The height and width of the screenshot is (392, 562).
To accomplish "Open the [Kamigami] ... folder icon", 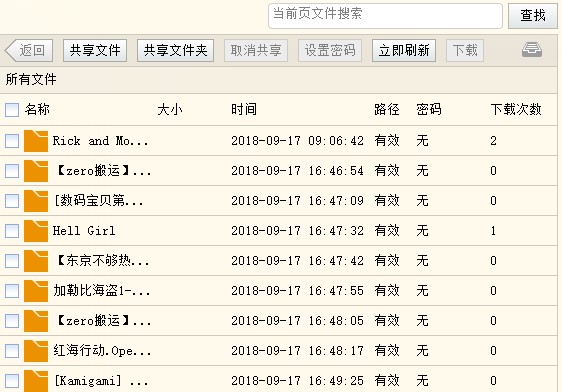I will [x=36, y=381].
